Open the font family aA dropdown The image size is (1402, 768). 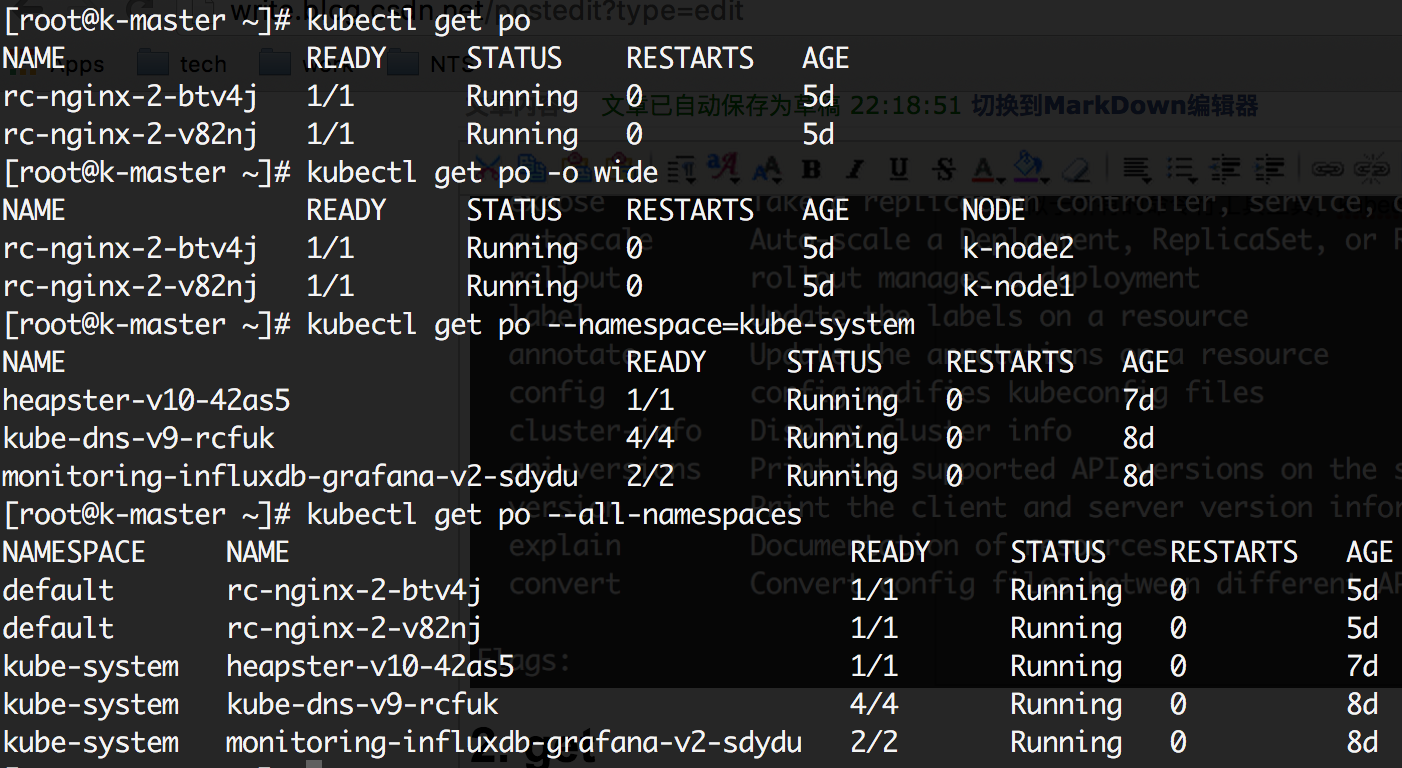[722, 169]
